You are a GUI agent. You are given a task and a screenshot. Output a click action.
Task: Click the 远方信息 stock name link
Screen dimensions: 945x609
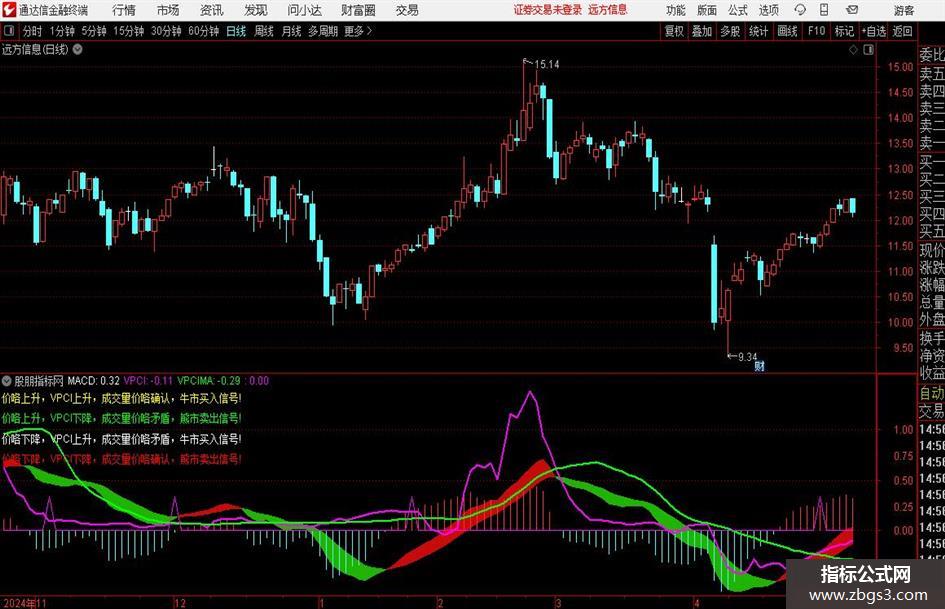click(x=608, y=10)
